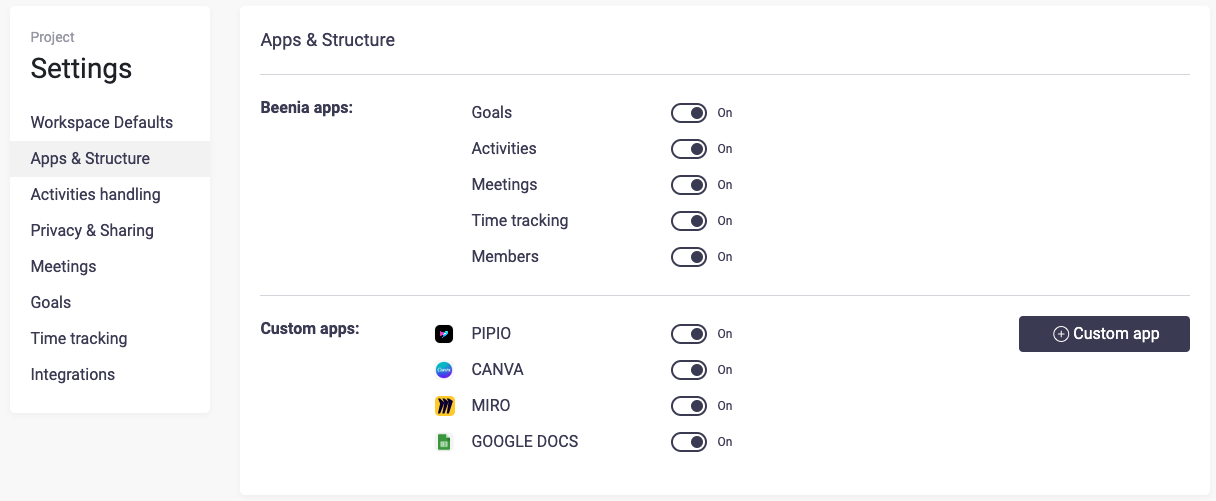The height and width of the screenshot is (501, 1216).
Task: Go to Activities handling settings
Action: coord(96,195)
